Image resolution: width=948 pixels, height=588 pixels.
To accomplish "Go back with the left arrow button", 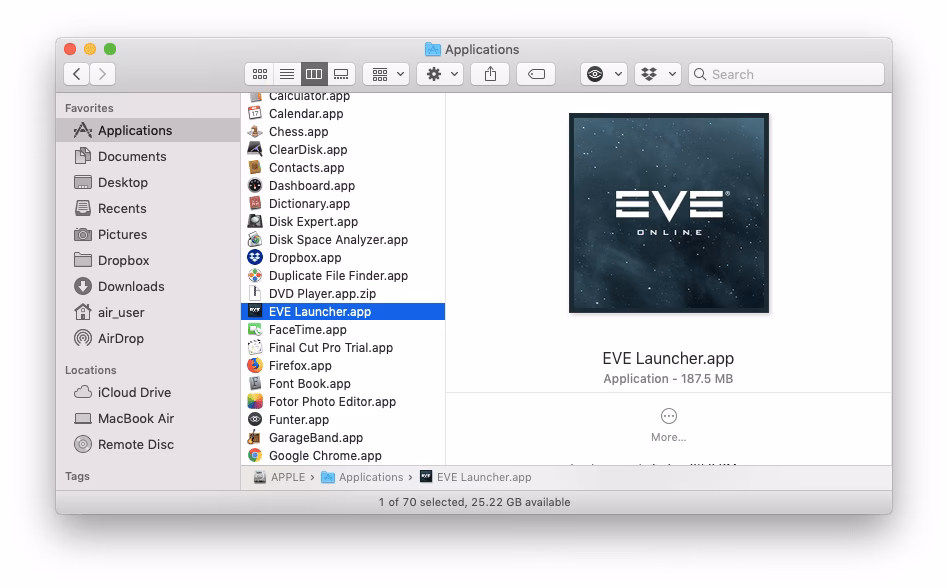I will point(77,74).
